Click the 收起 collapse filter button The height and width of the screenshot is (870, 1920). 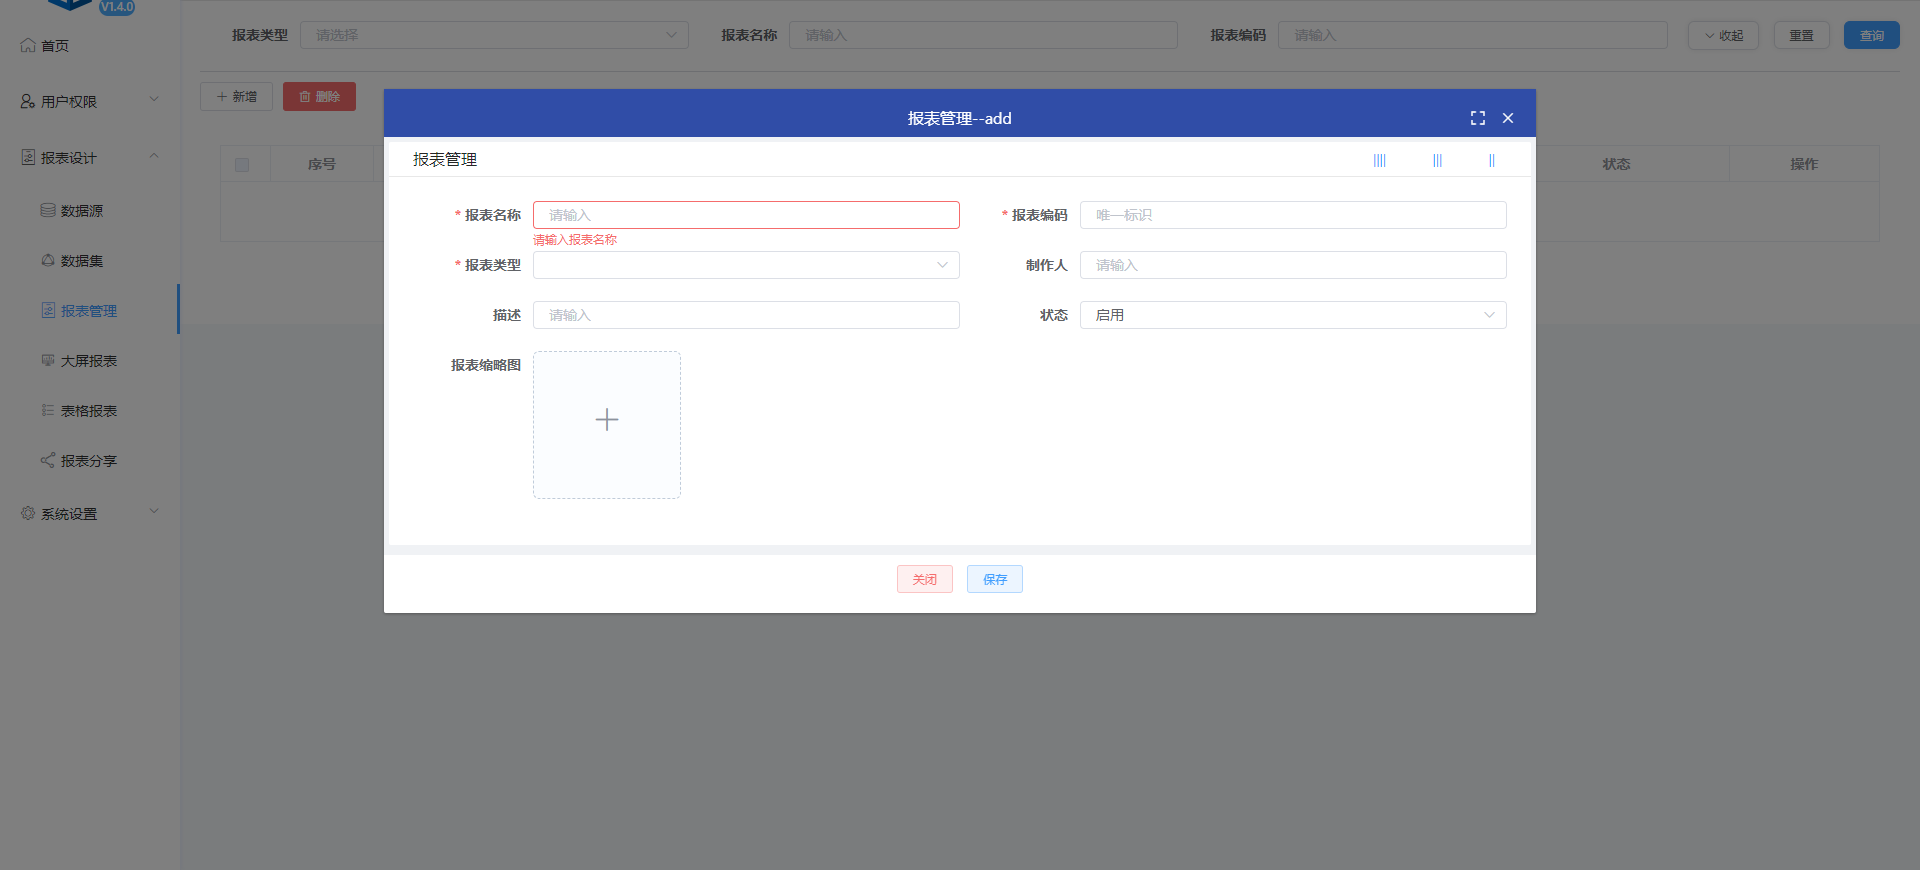(1723, 35)
